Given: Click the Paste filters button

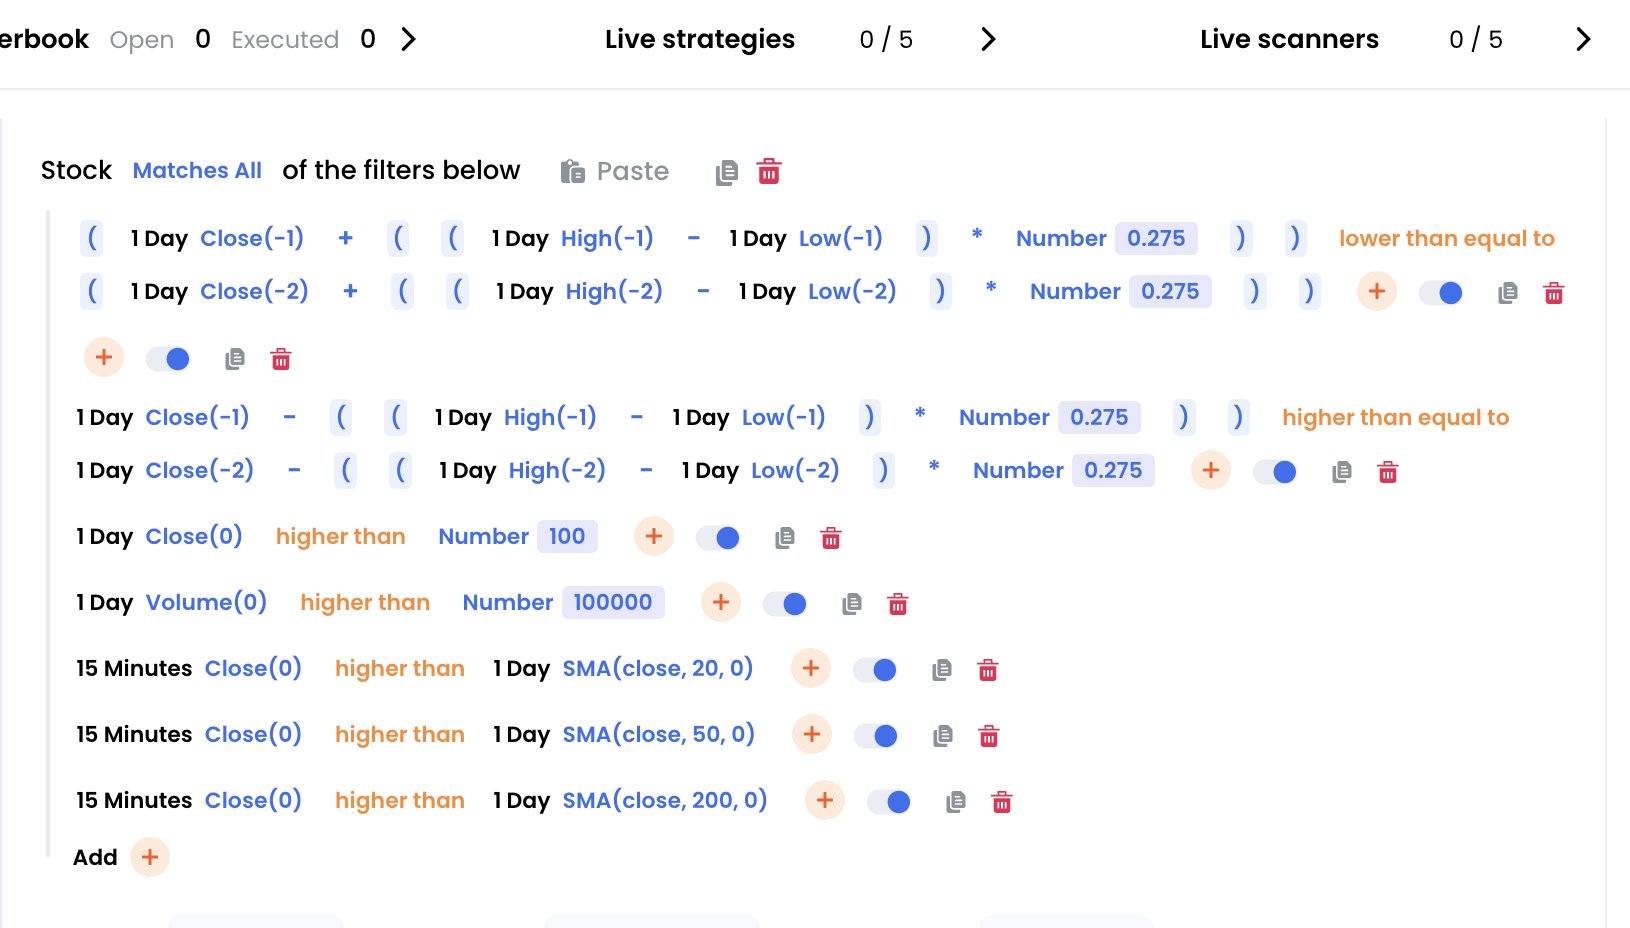Looking at the screenshot, I should click(x=614, y=171).
